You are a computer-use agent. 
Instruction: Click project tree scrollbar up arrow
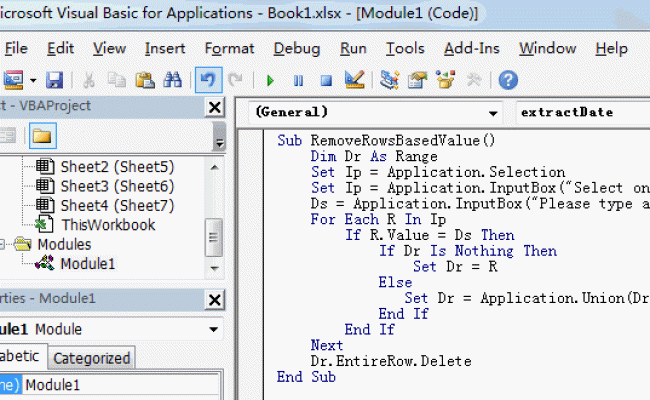coord(214,167)
